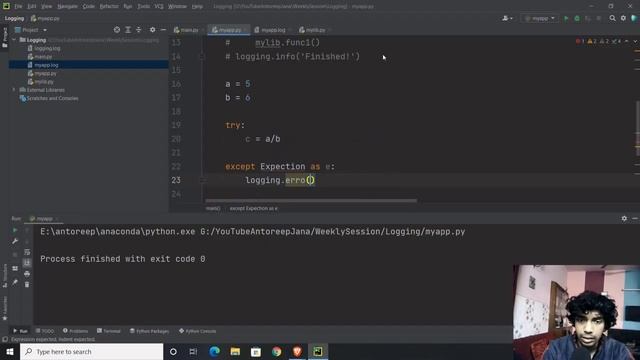Image resolution: width=640 pixels, height=360 pixels.
Task: Collapse the Logging project folder
Action: pos(15,40)
